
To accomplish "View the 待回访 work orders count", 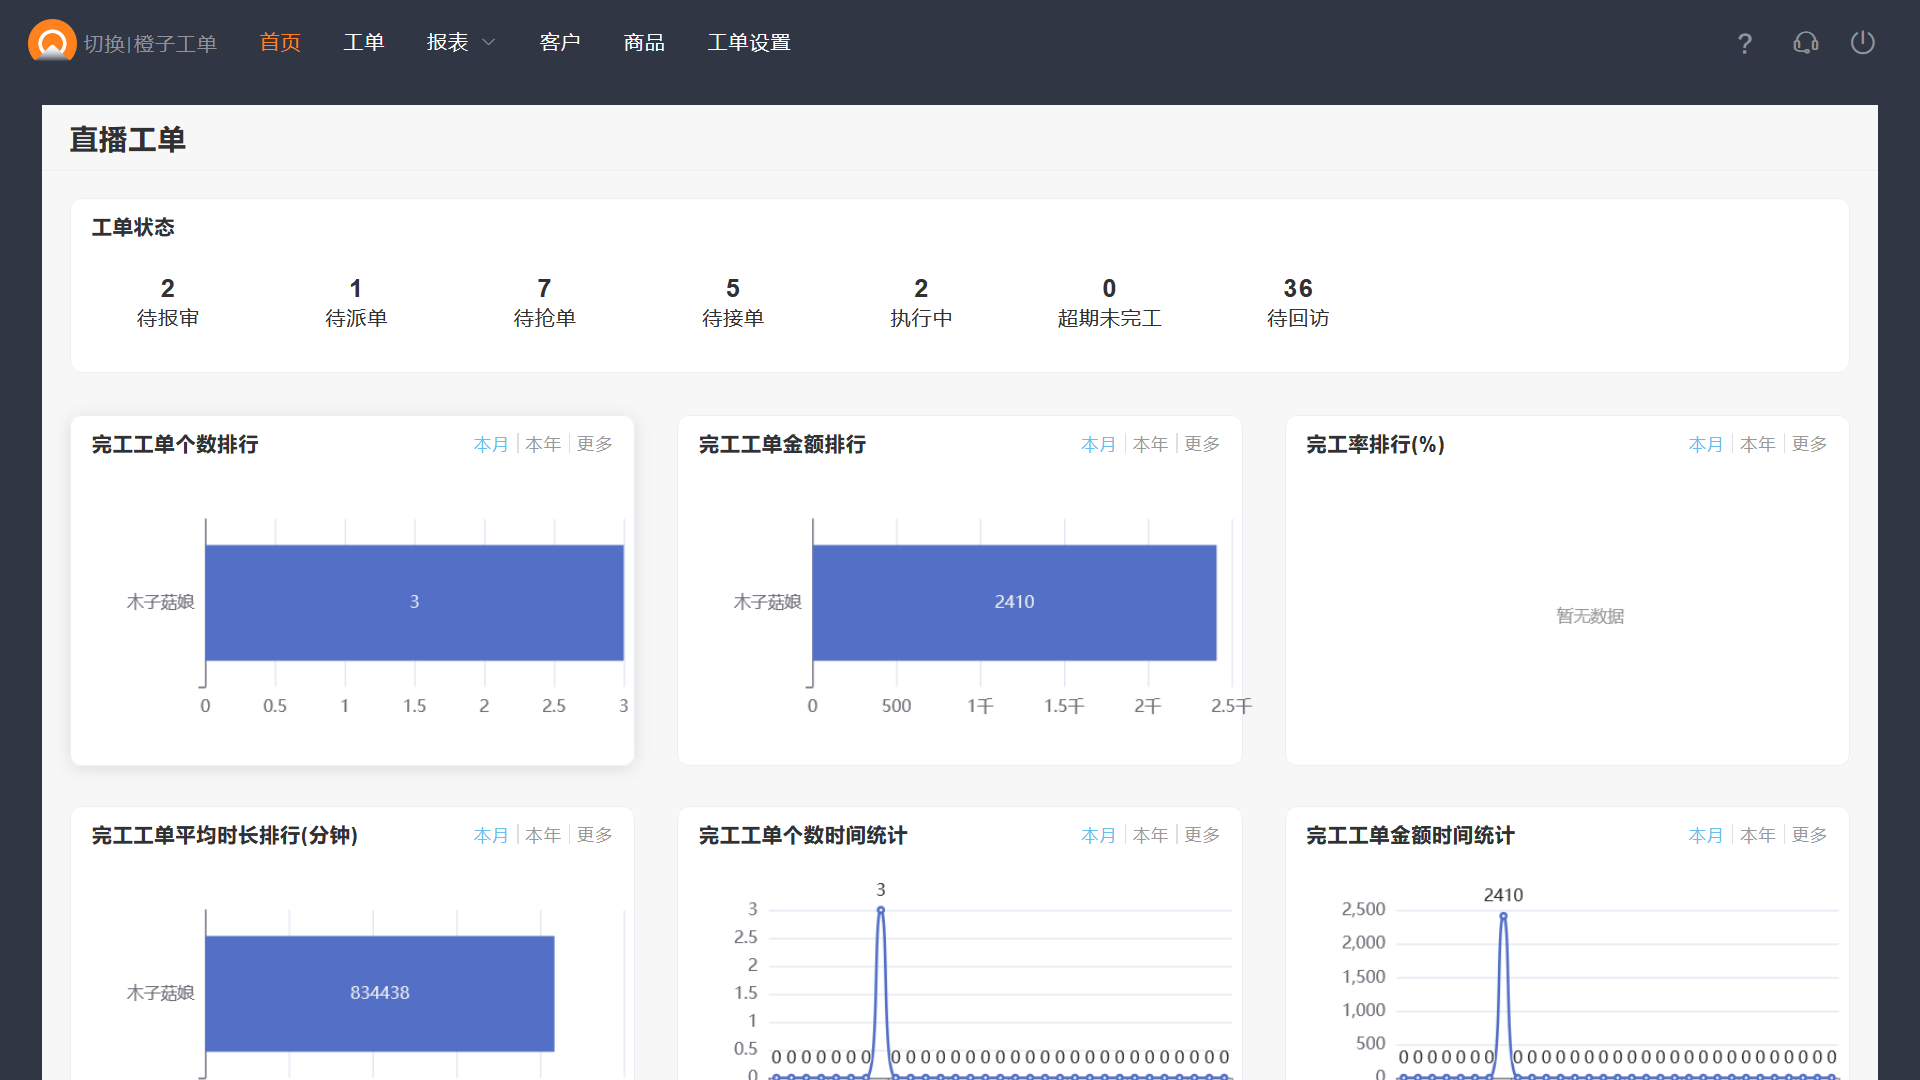I will coord(1298,302).
